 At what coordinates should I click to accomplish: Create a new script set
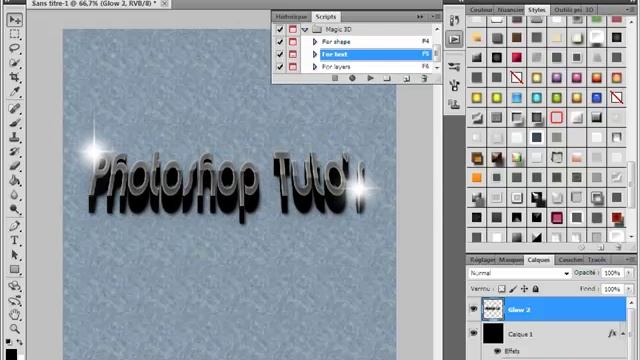click(x=387, y=78)
